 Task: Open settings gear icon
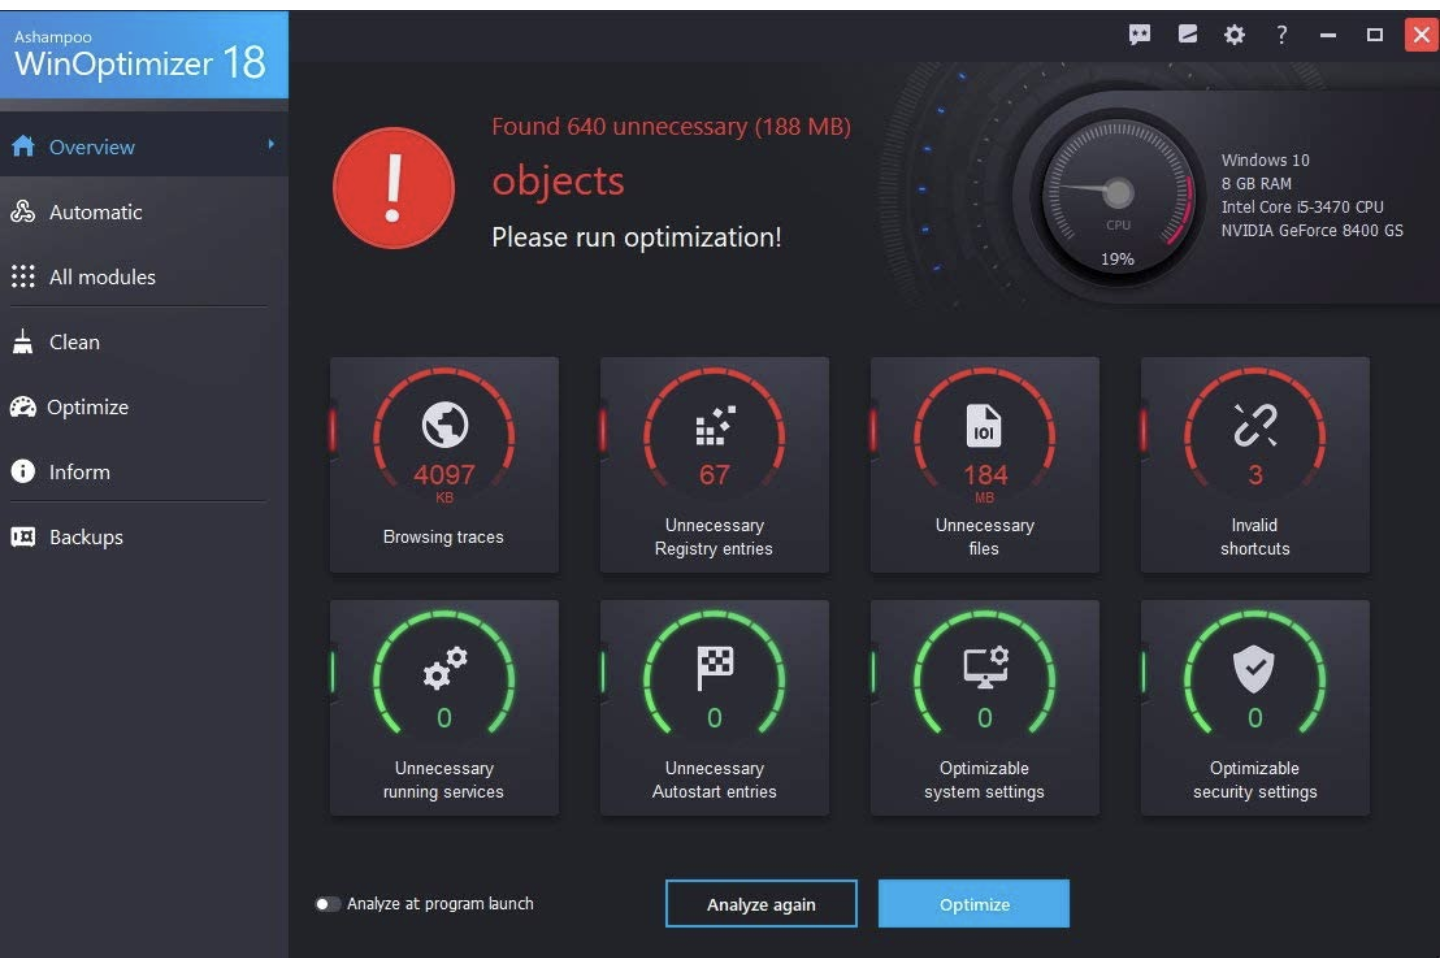click(1234, 35)
